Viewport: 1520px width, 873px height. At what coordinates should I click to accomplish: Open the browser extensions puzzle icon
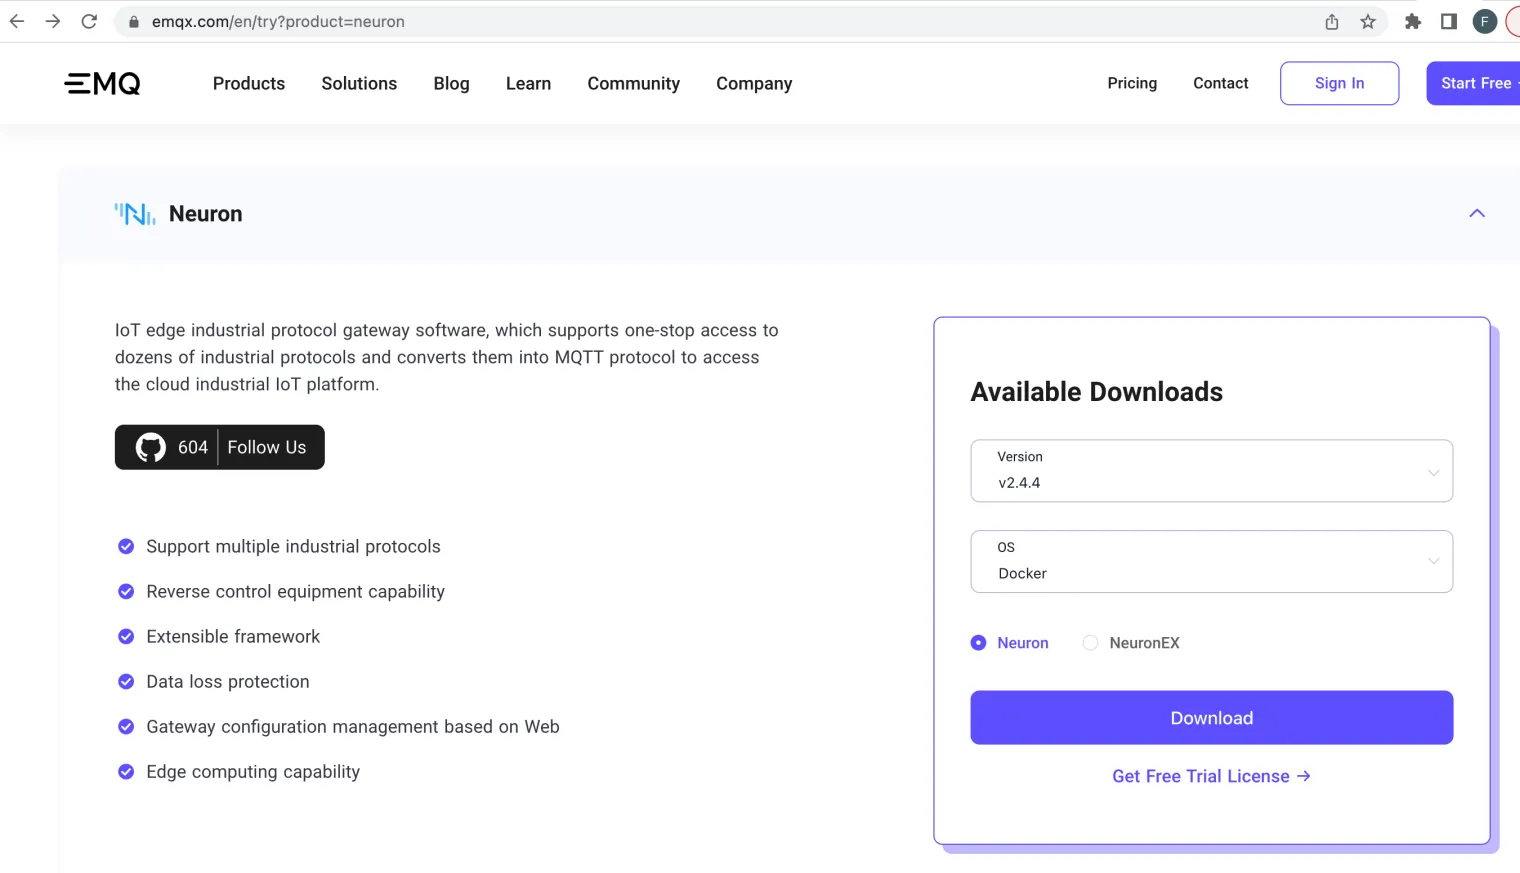point(1413,20)
